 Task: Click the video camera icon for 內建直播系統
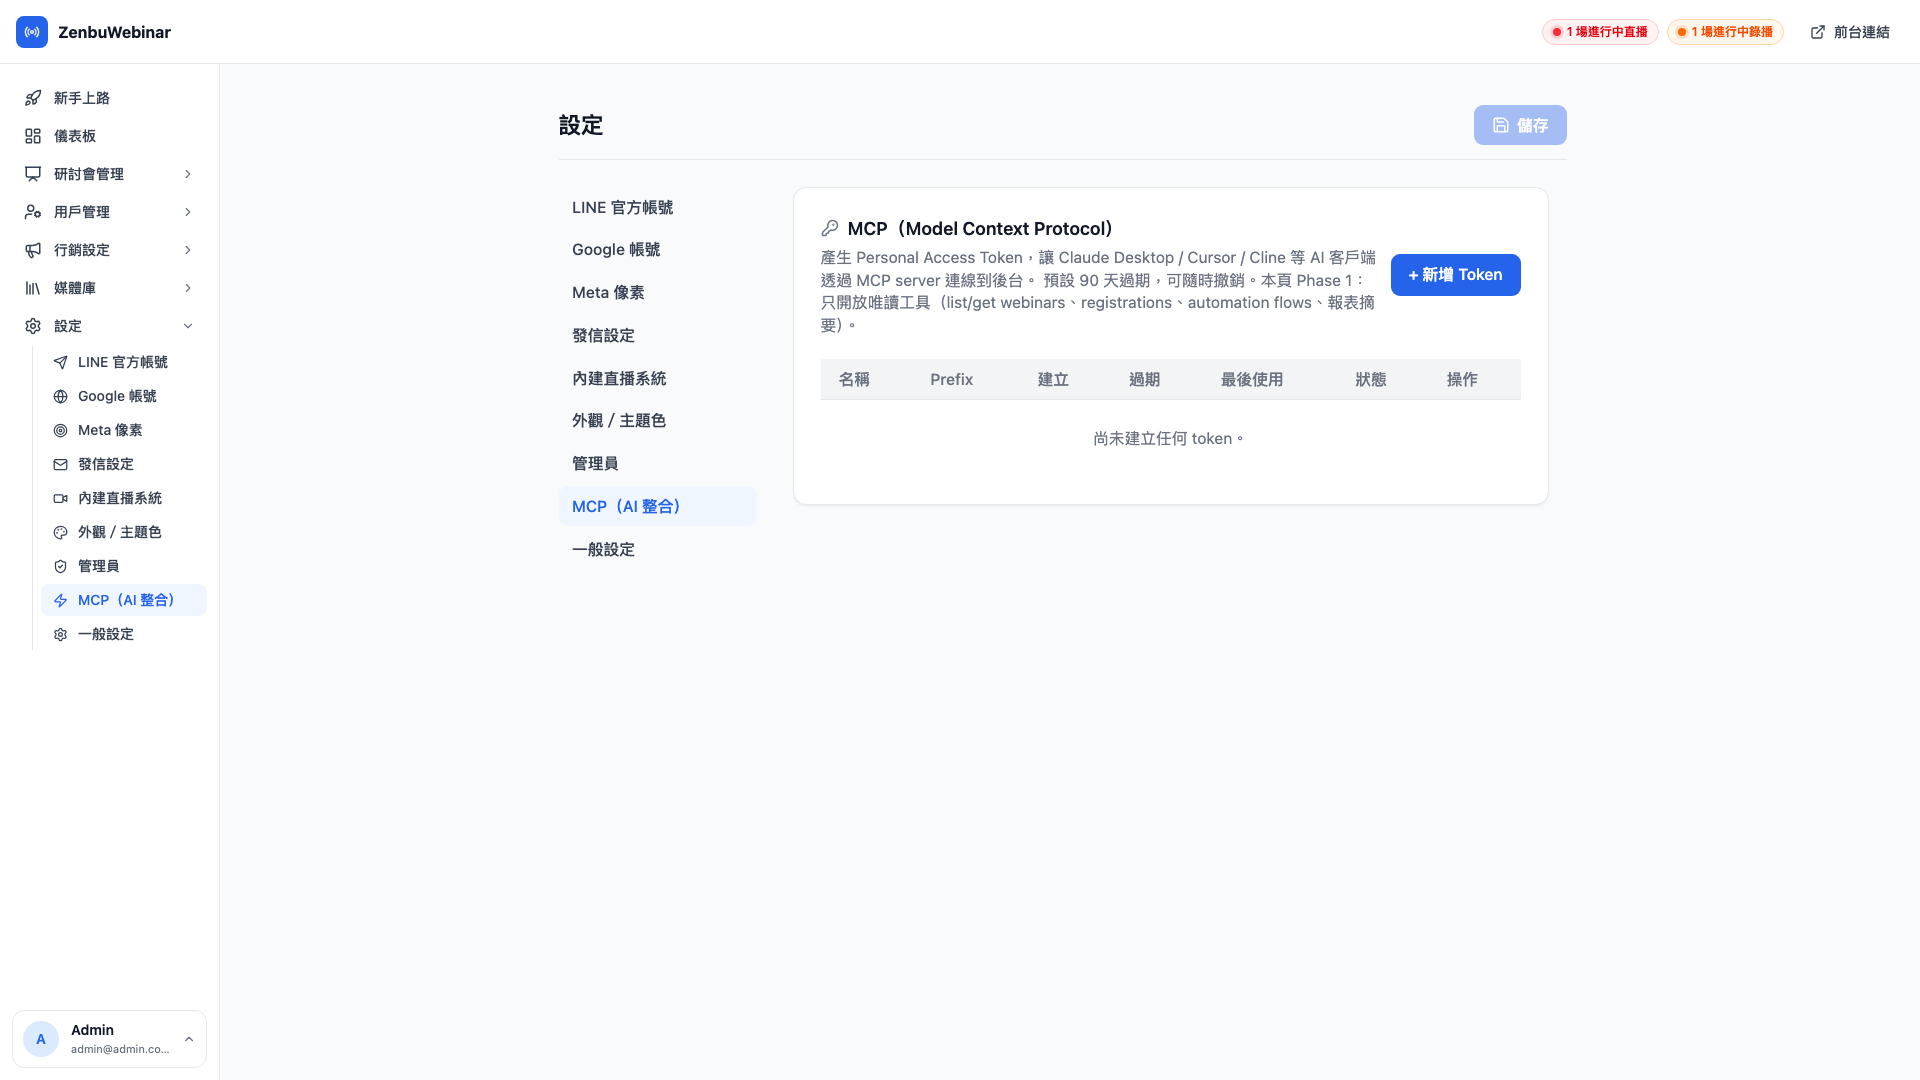(x=61, y=498)
